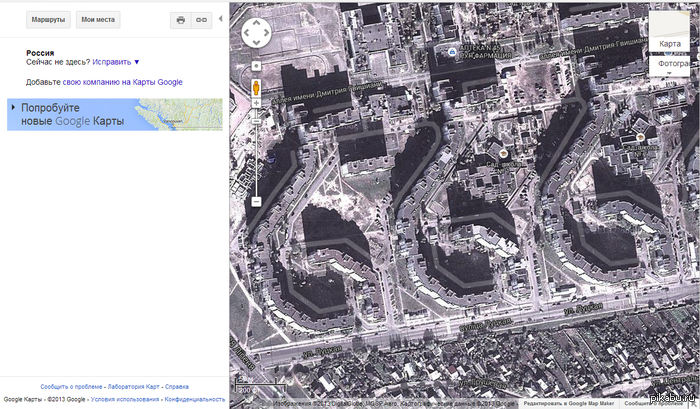Open the Исправить location dropdown
This screenshot has height=409, width=700.
pyautogui.click(x=116, y=62)
